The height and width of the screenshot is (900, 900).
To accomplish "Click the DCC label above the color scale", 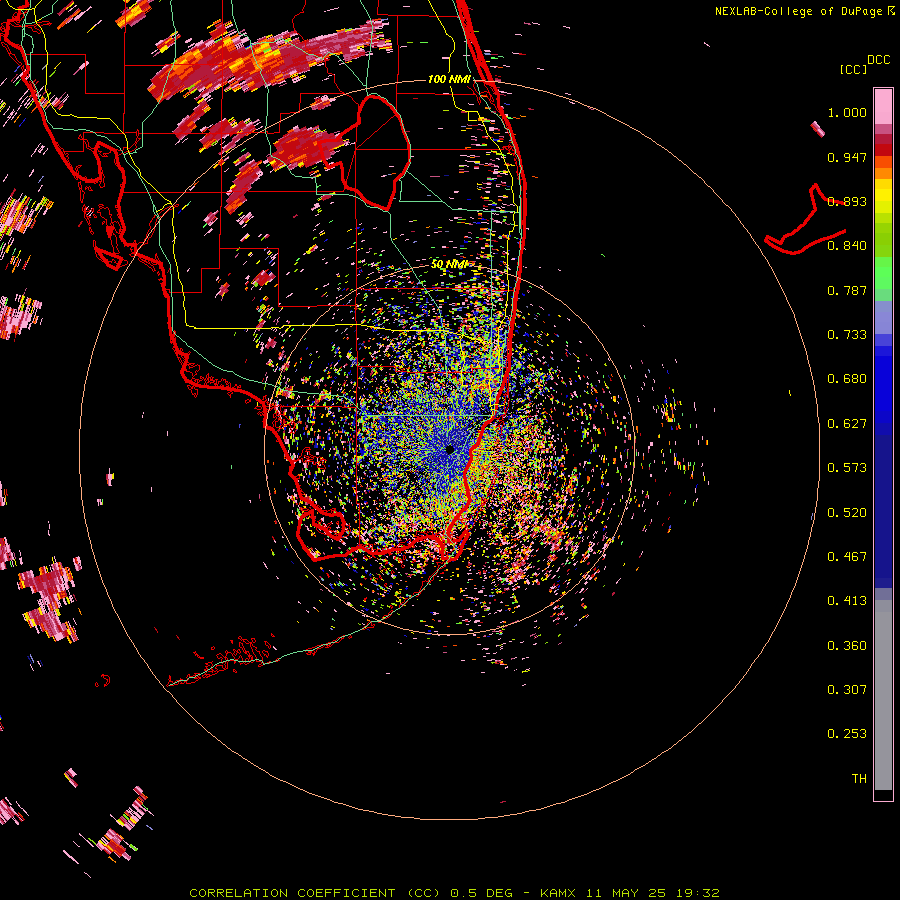I will 879,59.
